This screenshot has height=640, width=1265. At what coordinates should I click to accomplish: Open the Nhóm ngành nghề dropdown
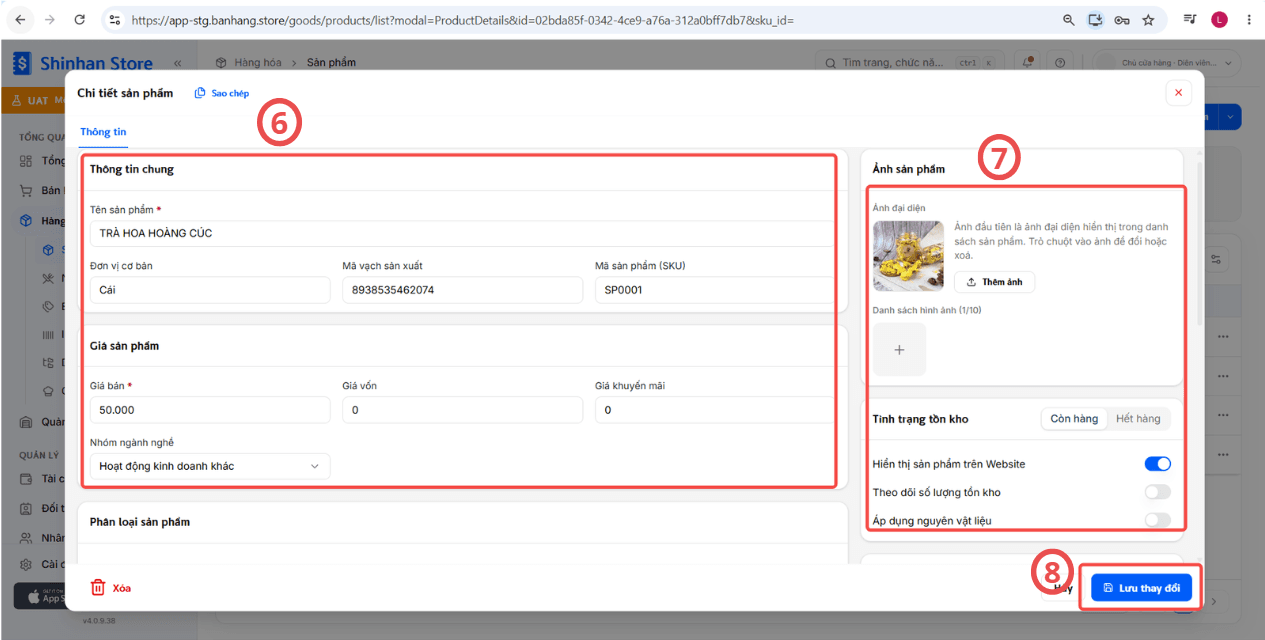[209, 466]
